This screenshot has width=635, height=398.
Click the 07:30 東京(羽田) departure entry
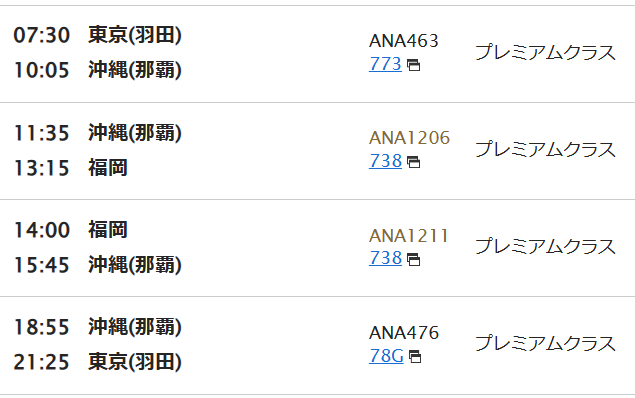98,35
